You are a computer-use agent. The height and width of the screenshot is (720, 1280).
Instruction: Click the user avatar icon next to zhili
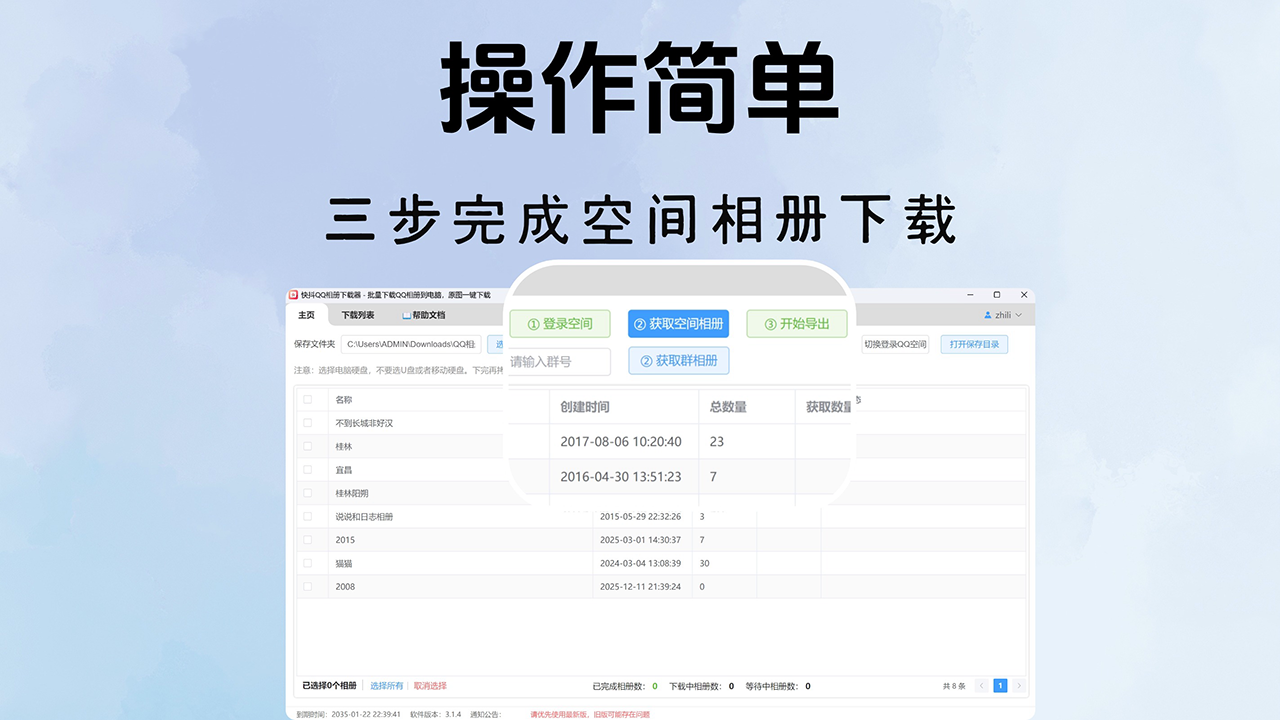click(x=988, y=315)
